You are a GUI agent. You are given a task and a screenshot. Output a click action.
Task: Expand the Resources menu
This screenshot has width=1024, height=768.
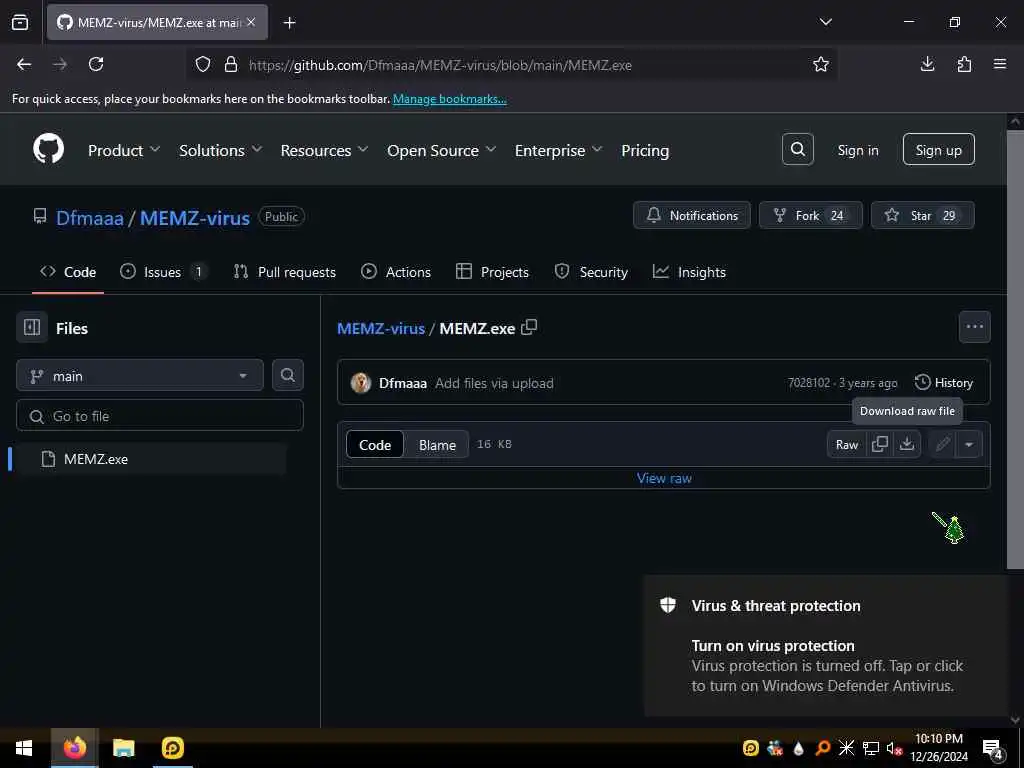coord(324,150)
